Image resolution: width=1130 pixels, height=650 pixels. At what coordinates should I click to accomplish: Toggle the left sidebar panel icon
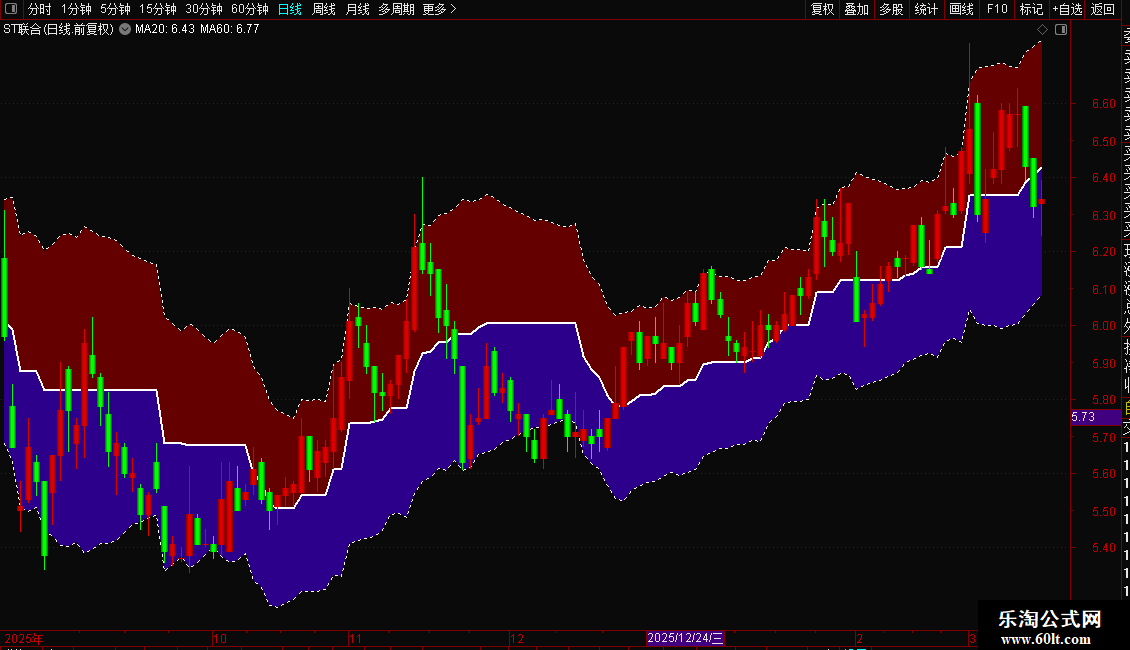coord(11,9)
